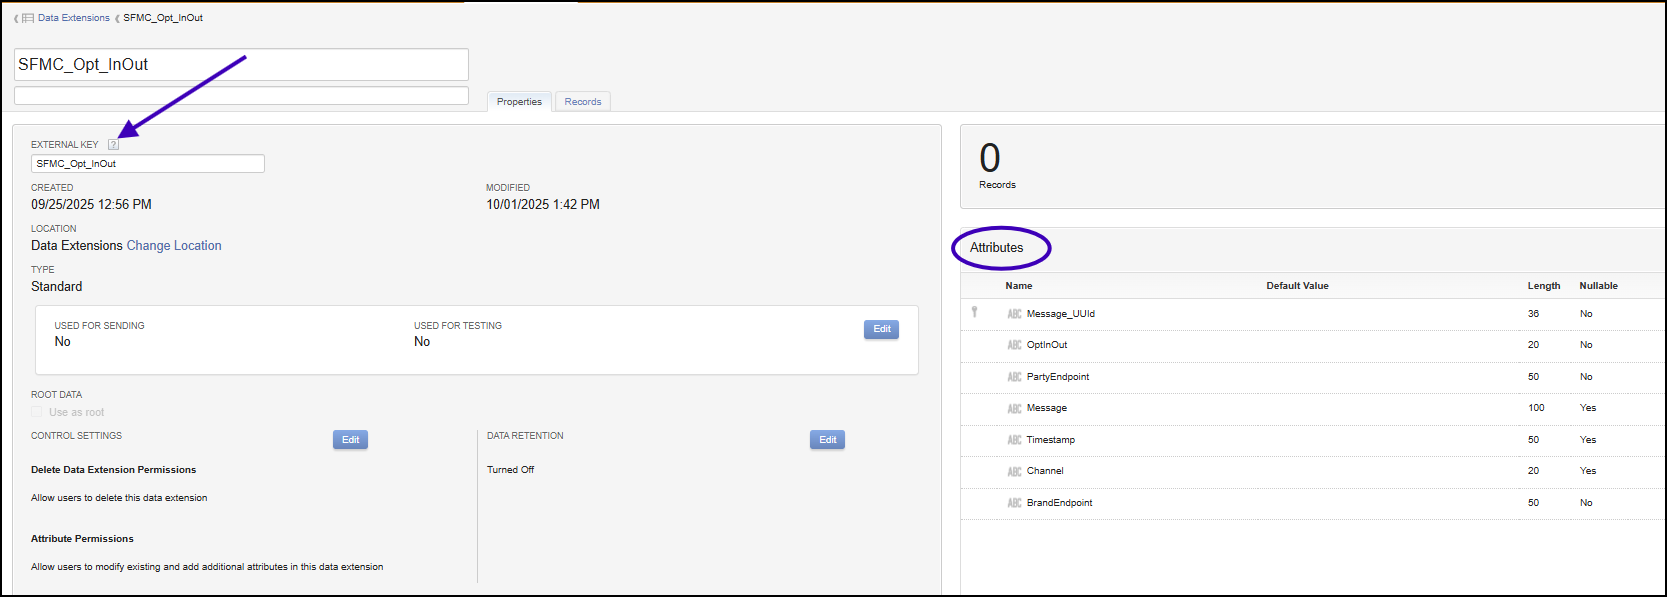Click the Length column header
The image size is (1667, 597).
(x=1544, y=286)
